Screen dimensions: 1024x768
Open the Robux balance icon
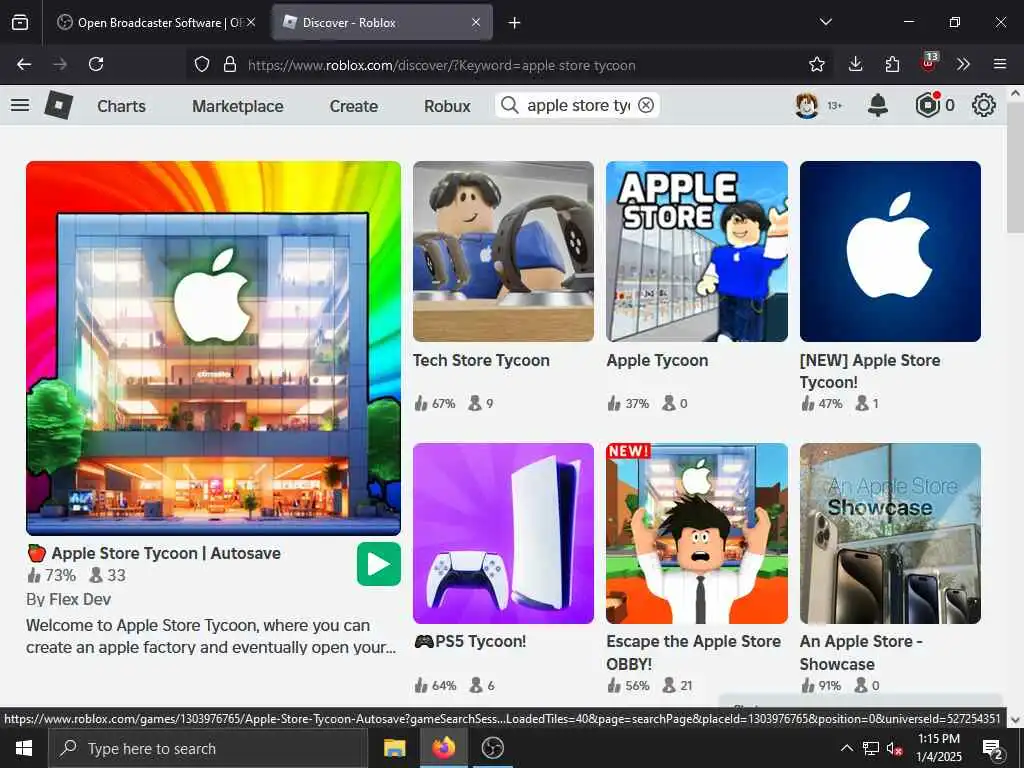pyautogui.click(x=927, y=105)
